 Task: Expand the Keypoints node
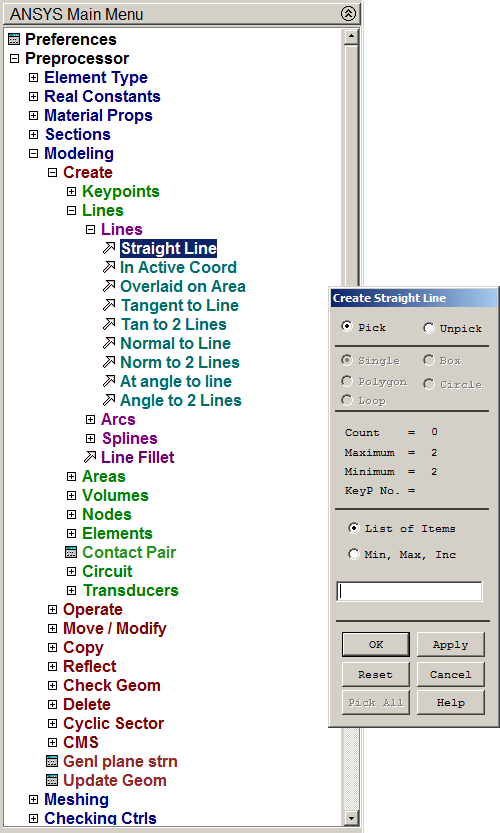pos(71,191)
